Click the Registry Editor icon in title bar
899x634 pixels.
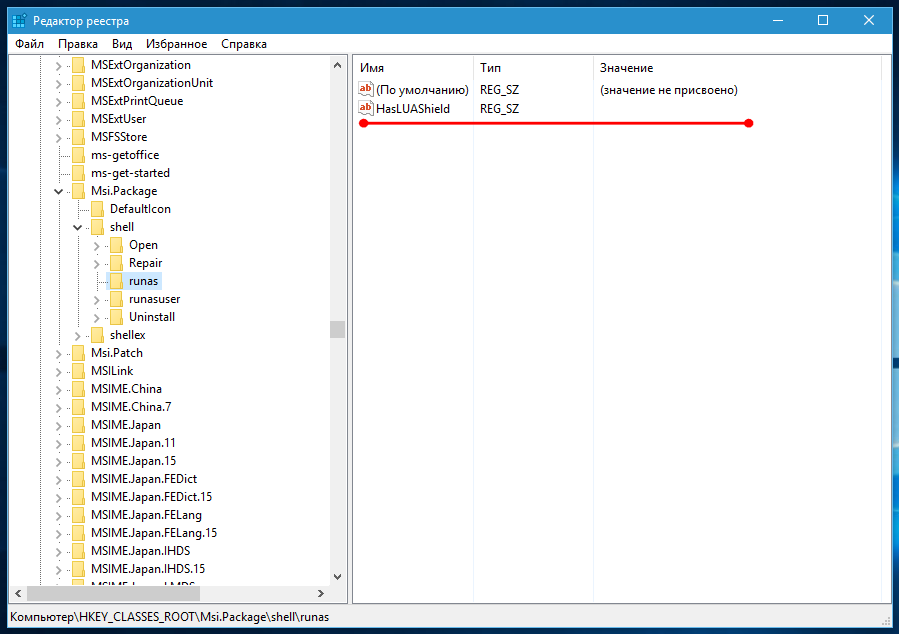[x=19, y=20]
